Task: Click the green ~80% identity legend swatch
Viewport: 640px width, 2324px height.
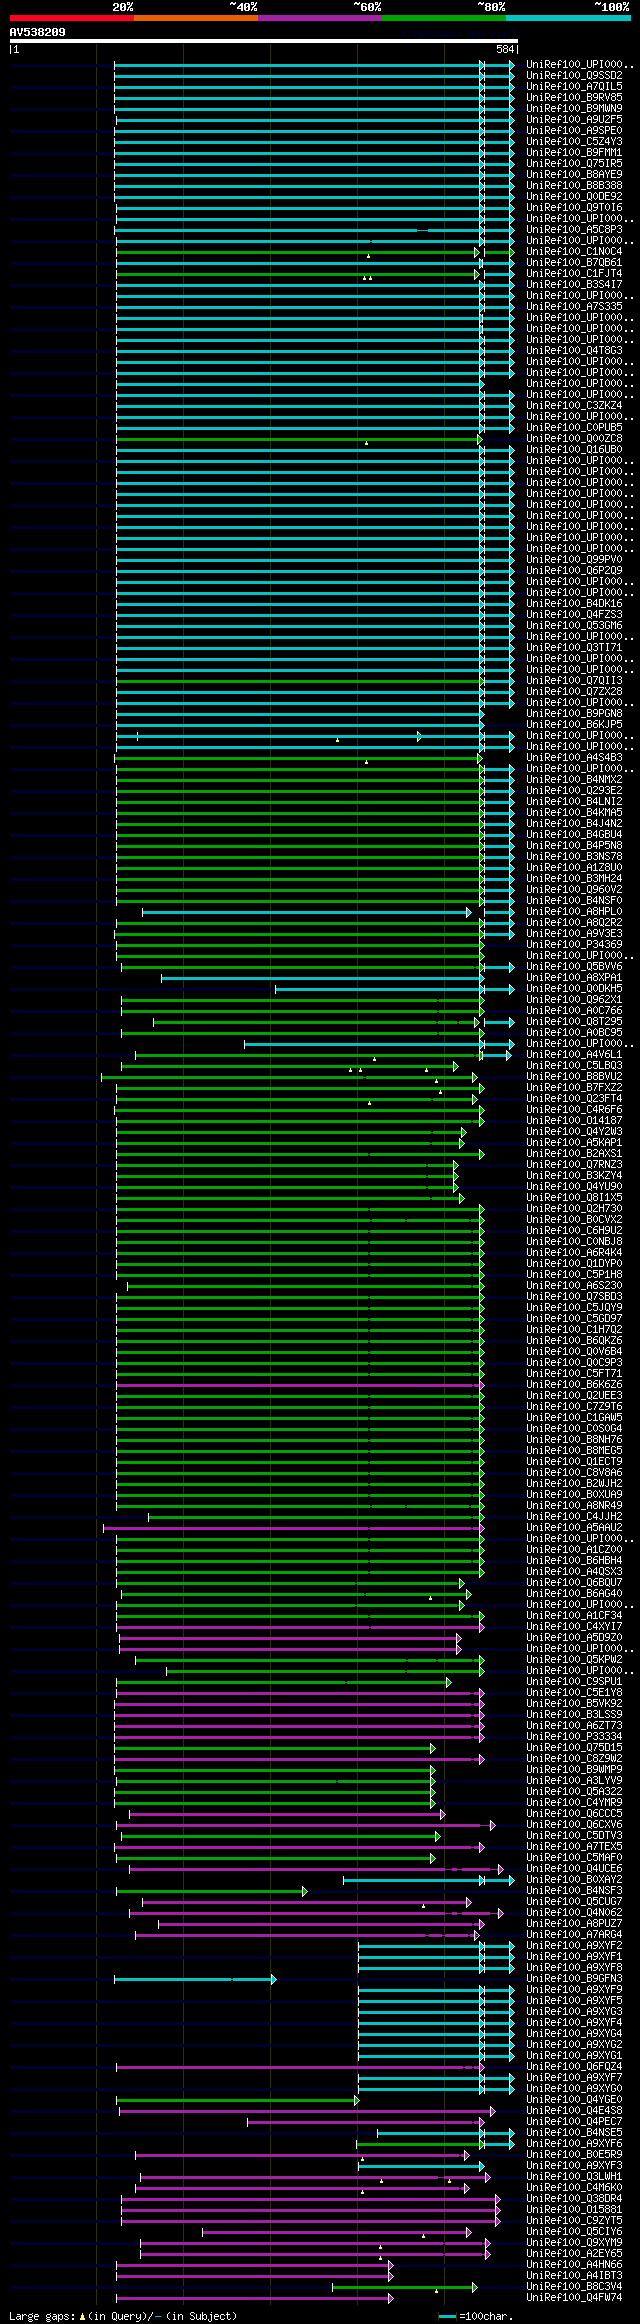Action: [443, 18]
